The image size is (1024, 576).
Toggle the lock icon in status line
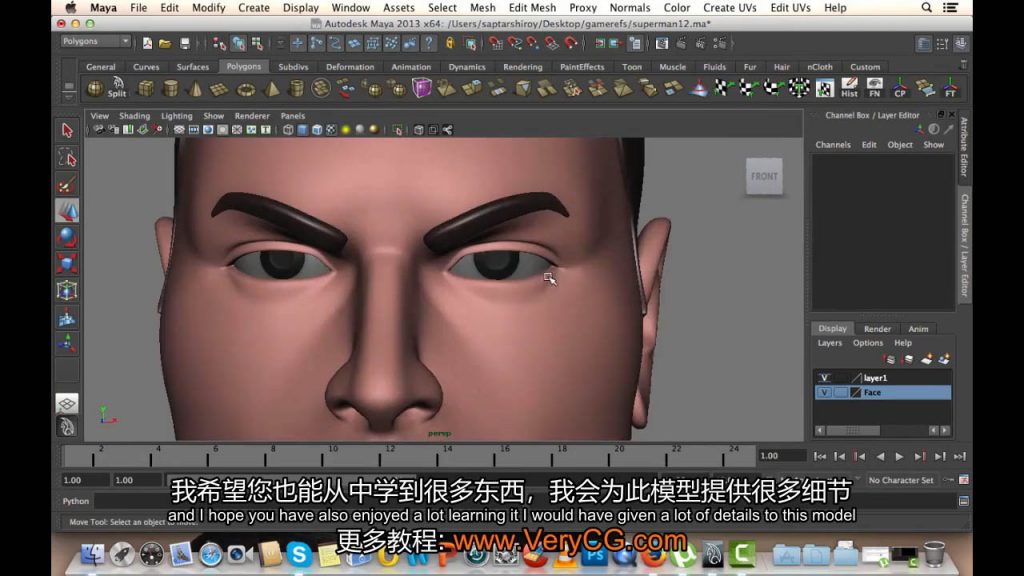pos(450,44)
